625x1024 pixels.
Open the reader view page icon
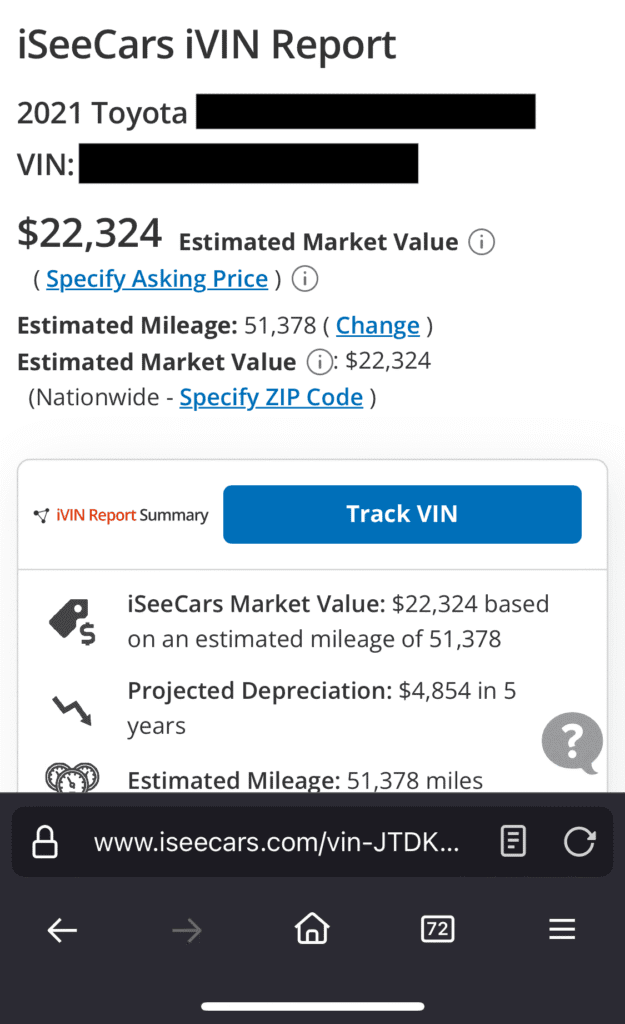(x=513, y=840)
